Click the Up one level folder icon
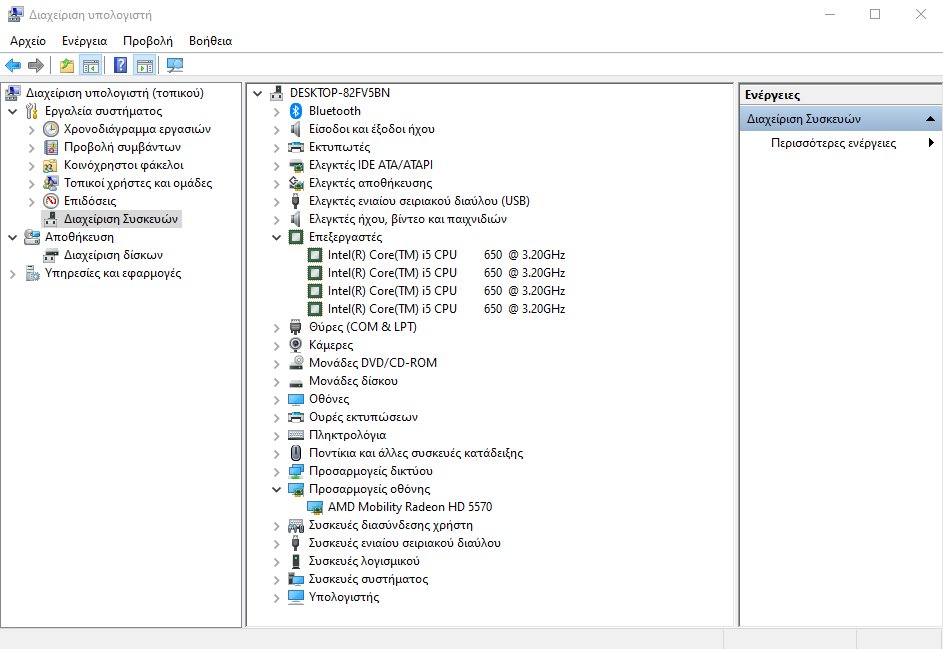Viewport: 943px width, 649px height. [x=67, y=65]
